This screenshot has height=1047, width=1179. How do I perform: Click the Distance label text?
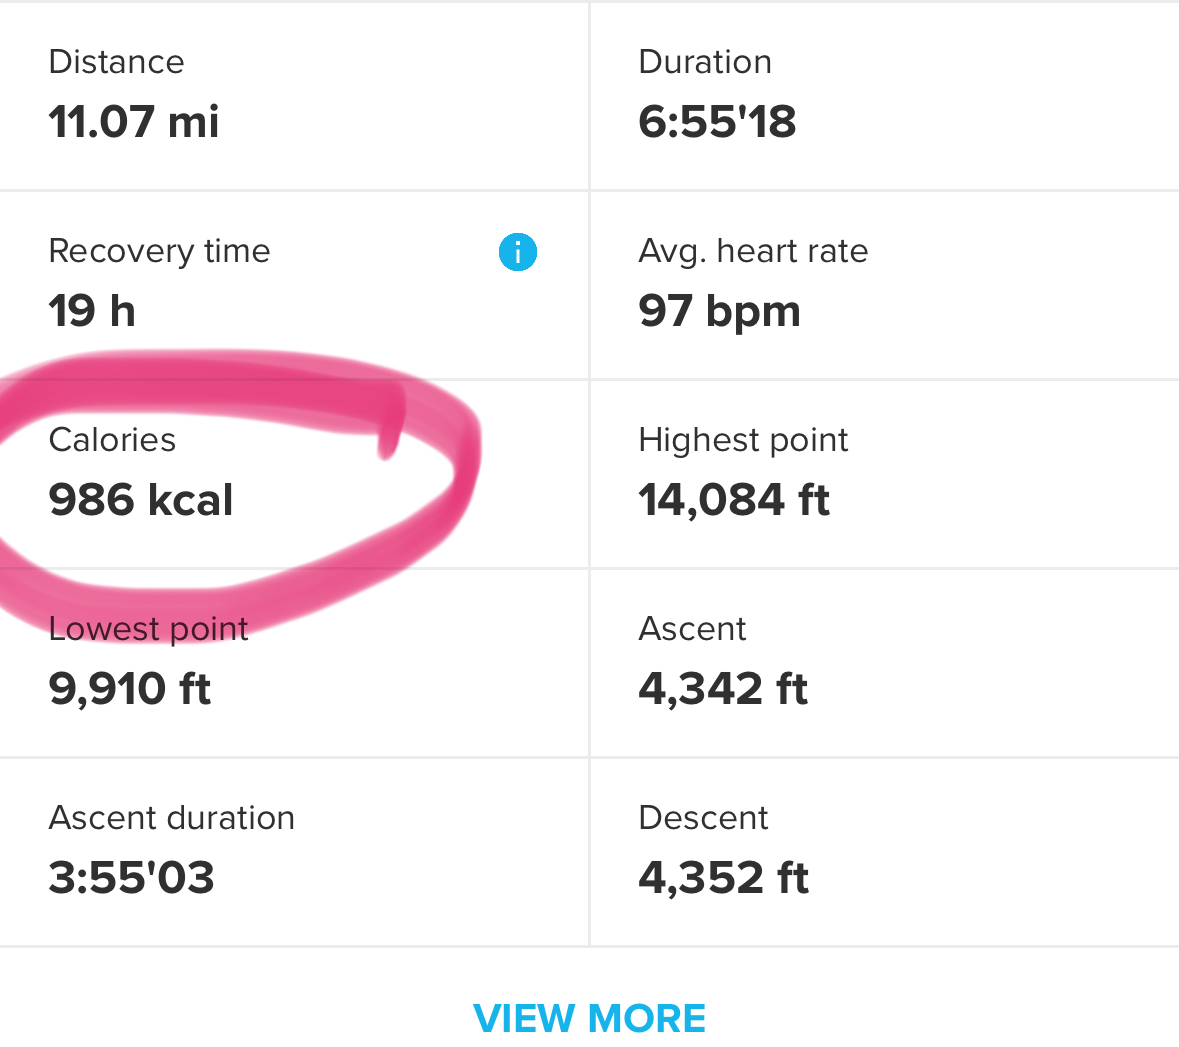pyautogui.click(x=117, y=62)
